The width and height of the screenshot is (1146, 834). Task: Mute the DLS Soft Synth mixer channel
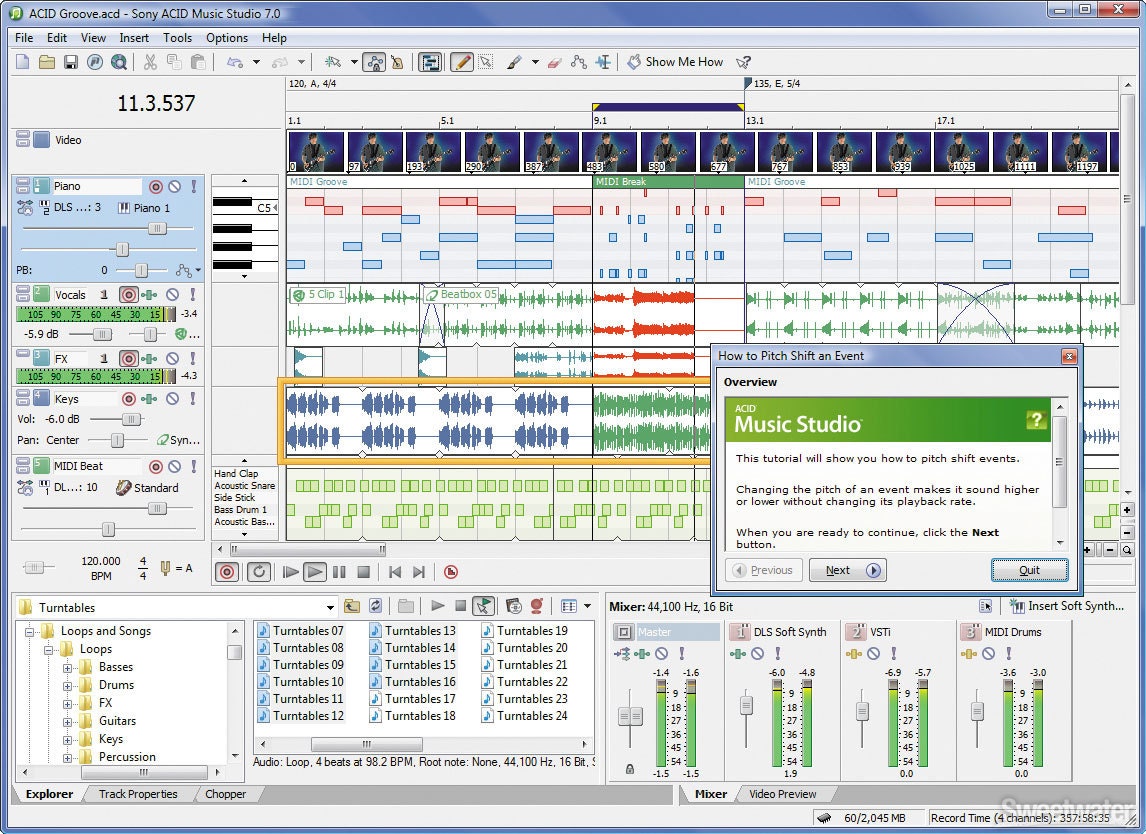click(758, 653)
